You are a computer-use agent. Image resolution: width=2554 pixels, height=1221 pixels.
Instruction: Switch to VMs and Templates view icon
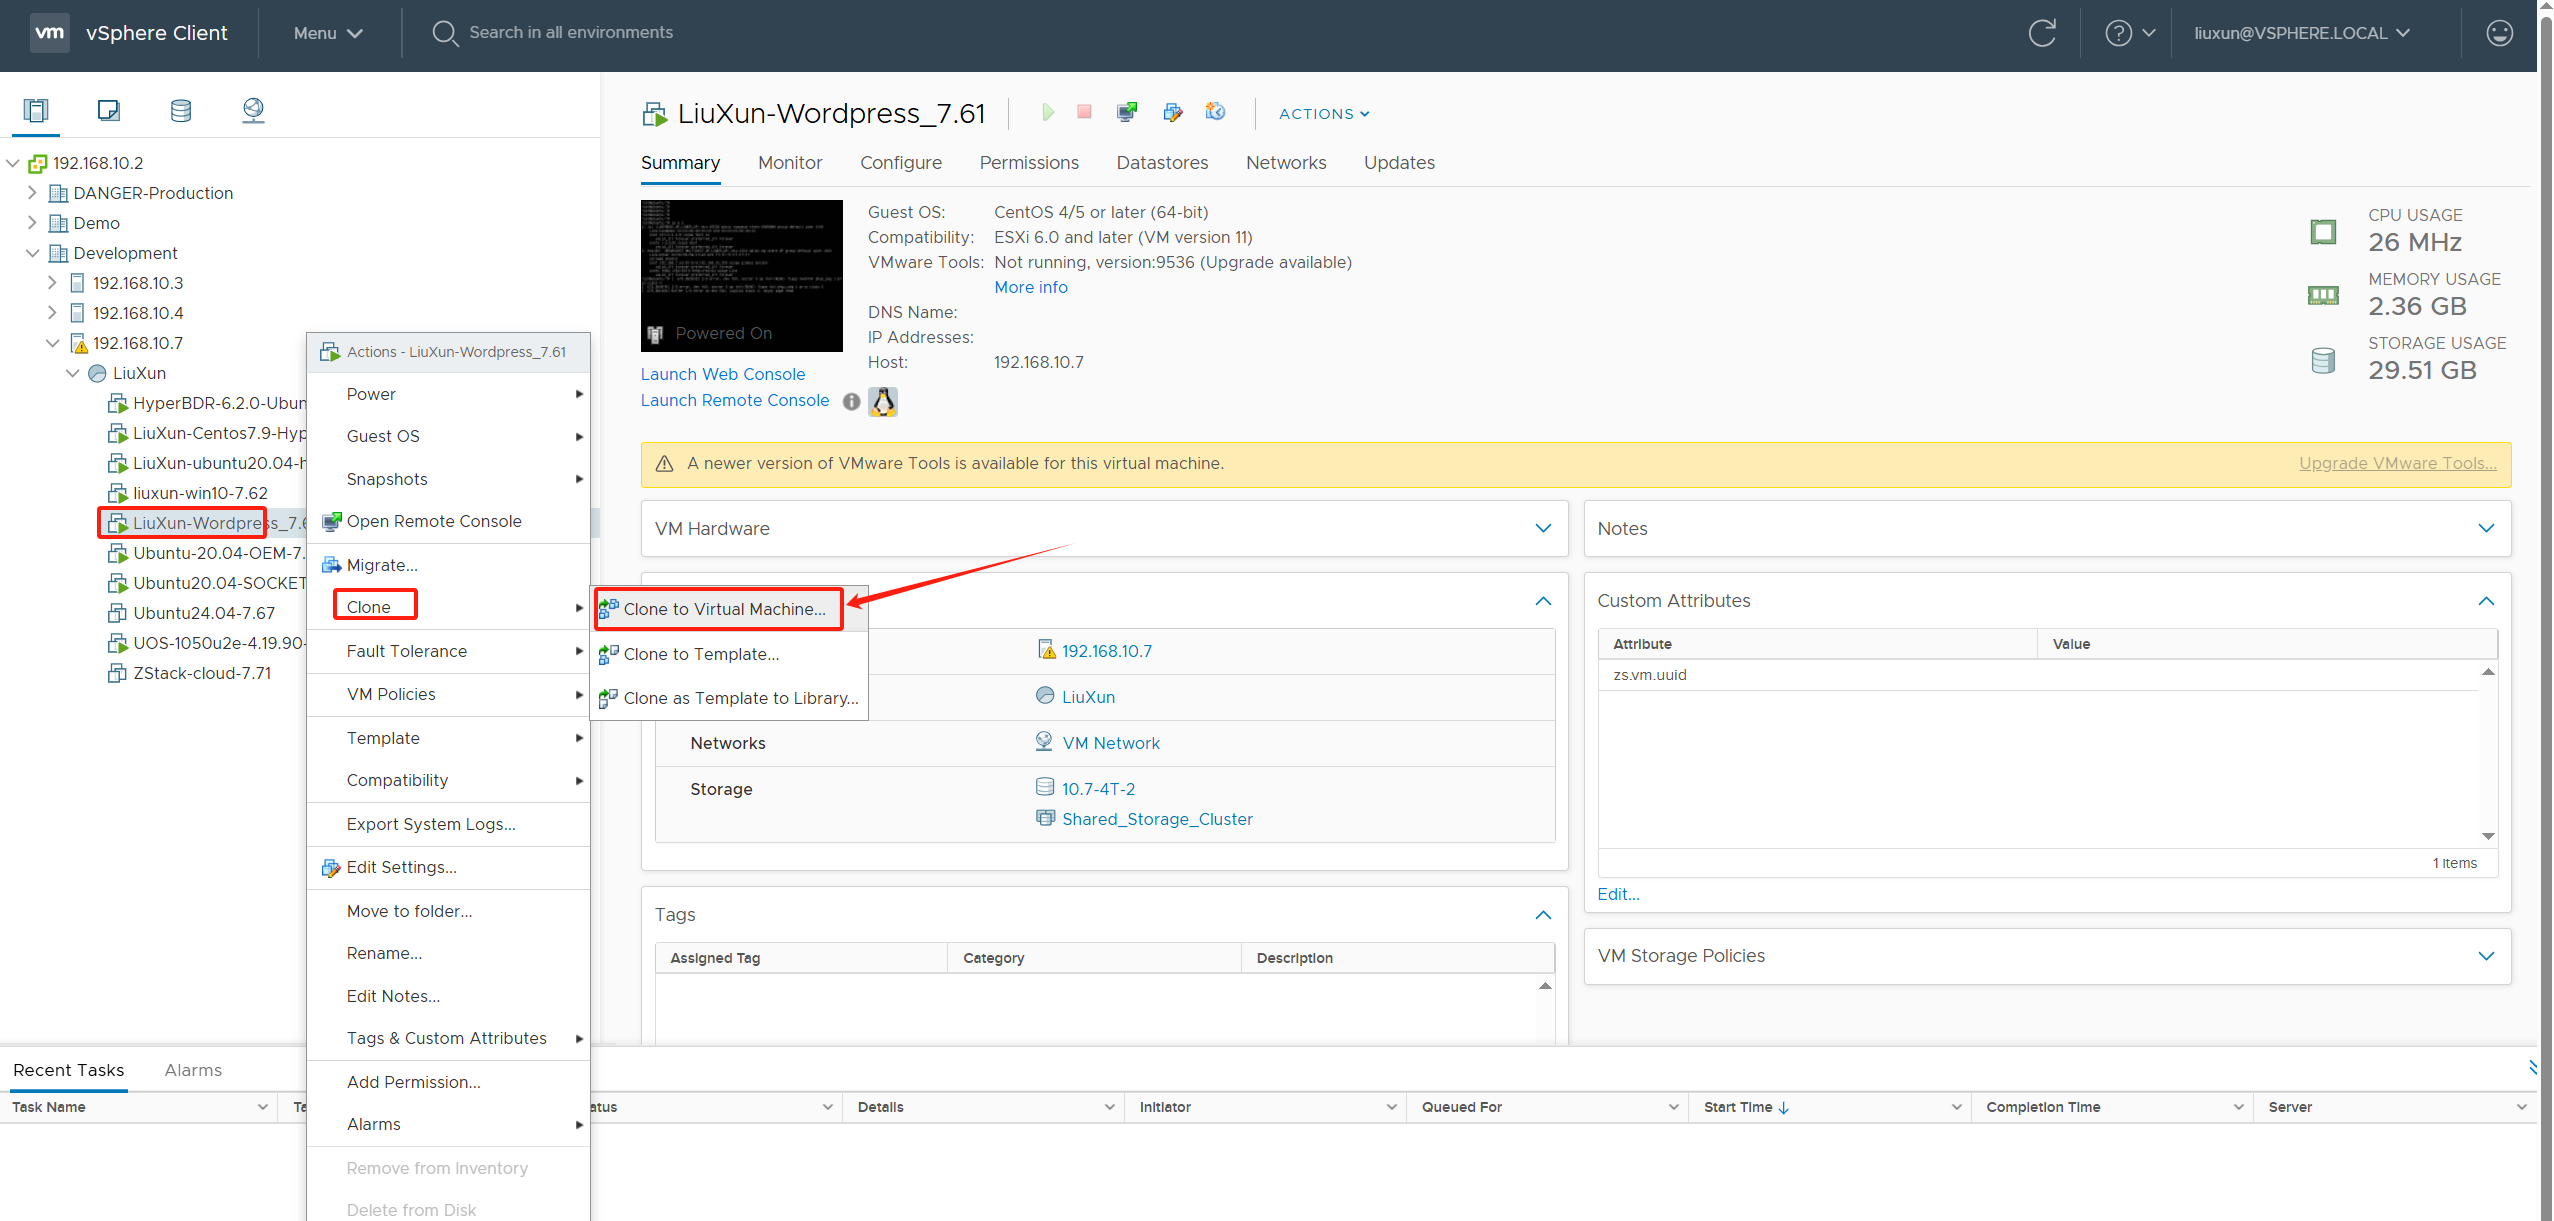coord(108,110)
